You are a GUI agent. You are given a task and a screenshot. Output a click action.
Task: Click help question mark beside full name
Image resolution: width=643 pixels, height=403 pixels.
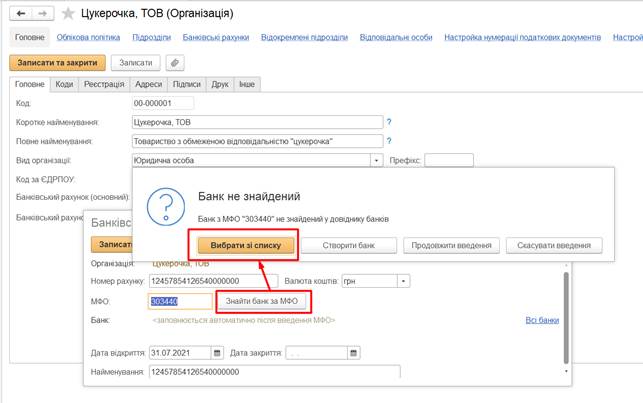point(389,140)
